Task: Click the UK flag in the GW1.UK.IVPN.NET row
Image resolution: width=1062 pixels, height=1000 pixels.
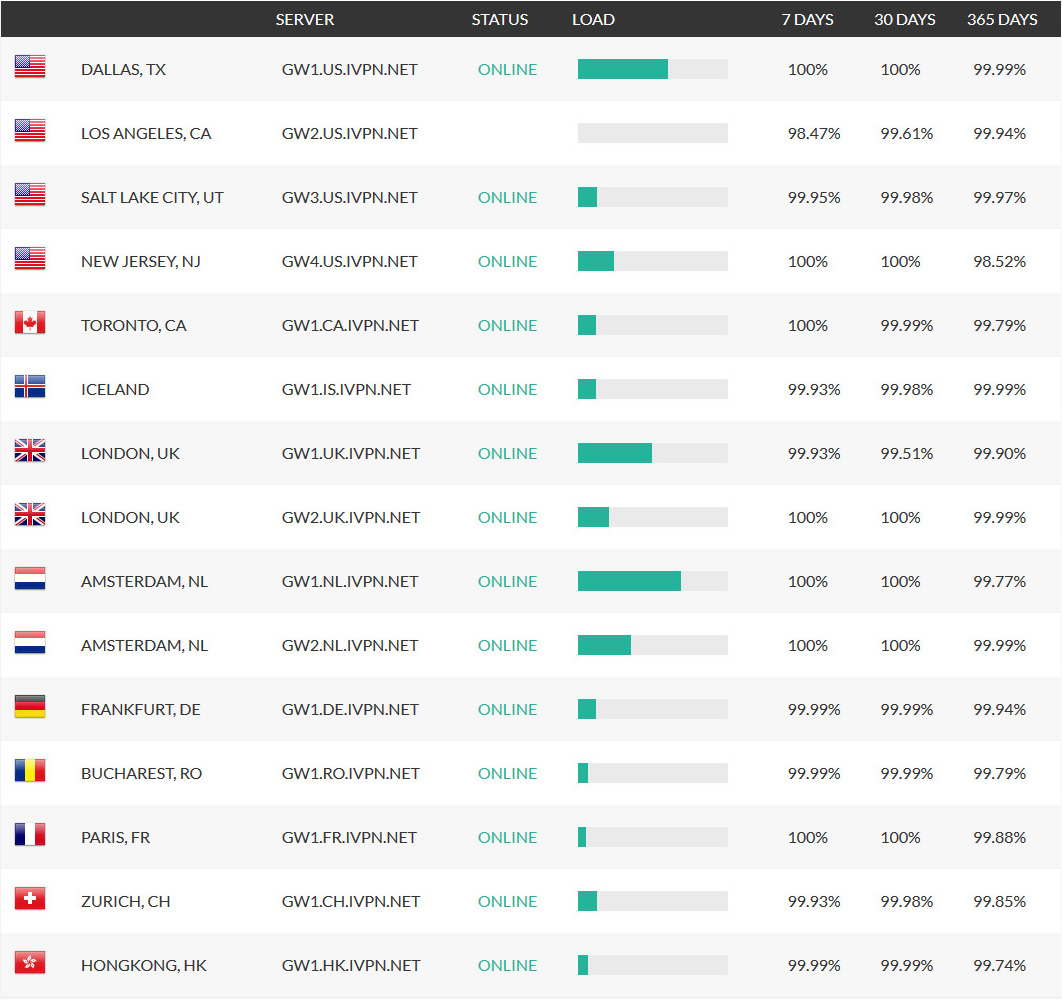Action: coord(30,451)
